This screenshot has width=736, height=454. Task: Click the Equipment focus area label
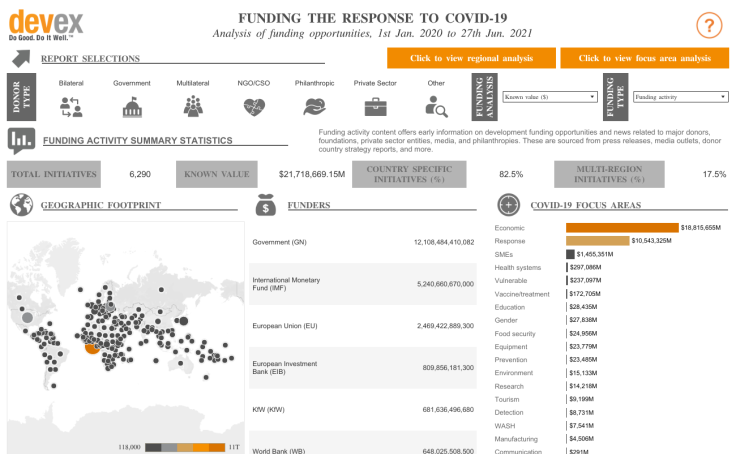tap(511, 346)
